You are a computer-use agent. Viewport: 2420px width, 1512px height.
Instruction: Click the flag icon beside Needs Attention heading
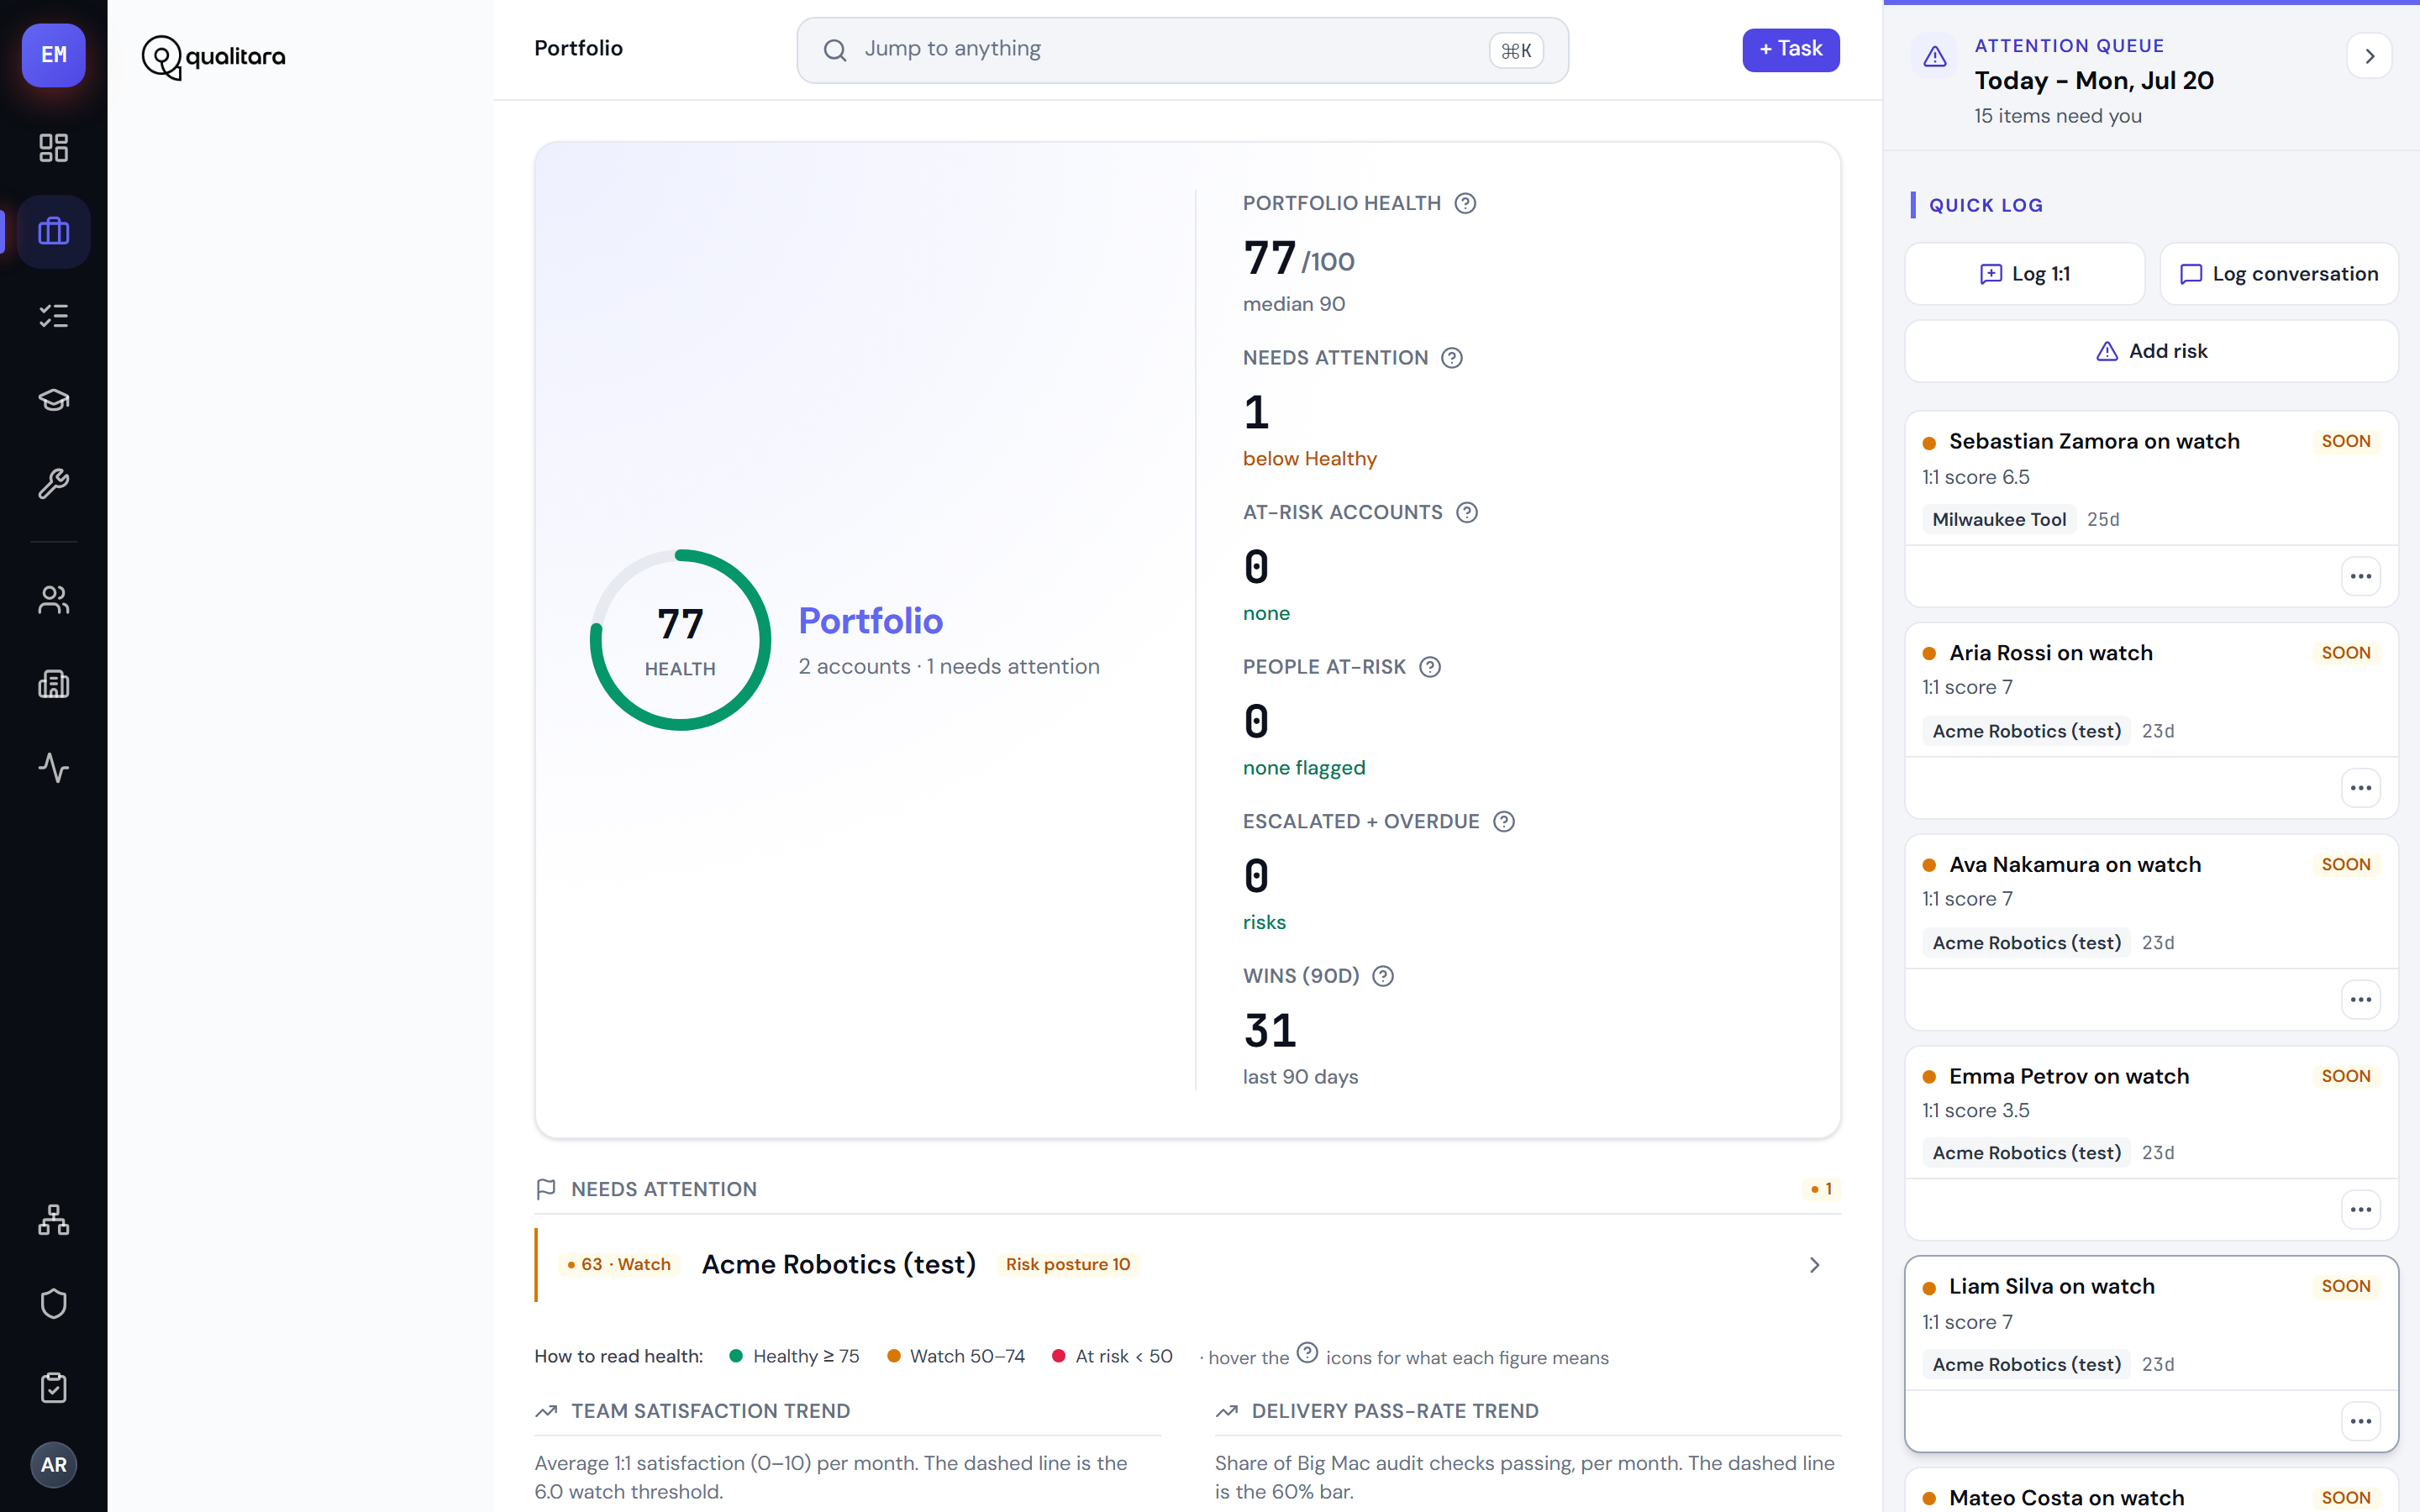click(x=546, y=1189)
